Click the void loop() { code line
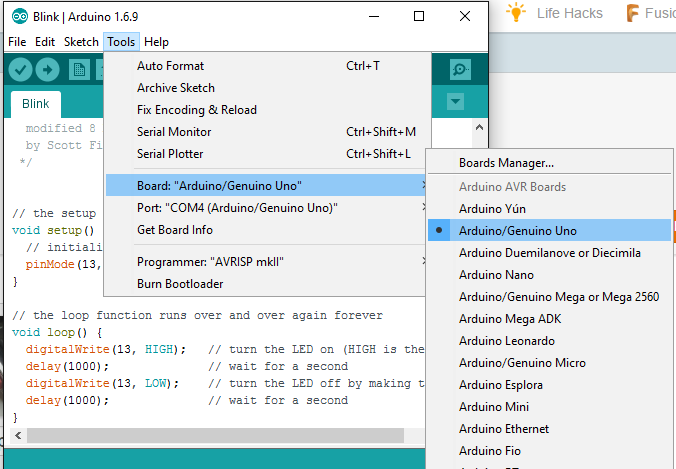The height and width of the screenshot is (469, 676). click(x=57, y=332)
